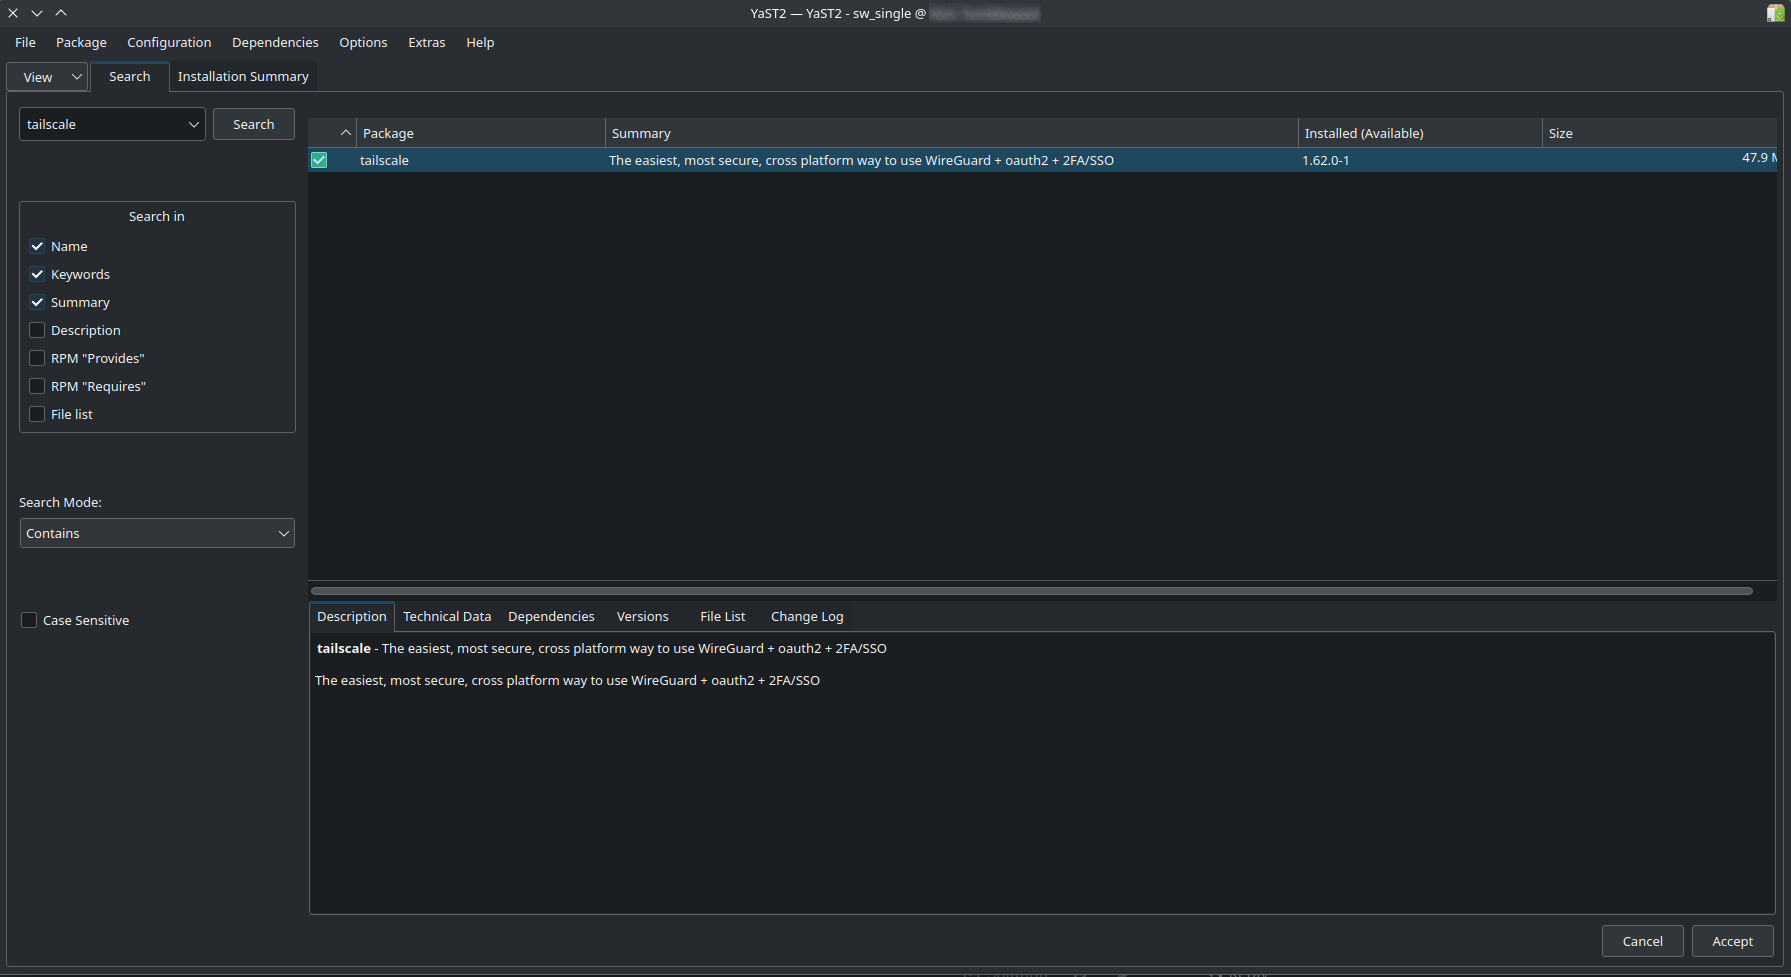
Task: Switch to the Installation Summary tab
Action: coord(243,76)
